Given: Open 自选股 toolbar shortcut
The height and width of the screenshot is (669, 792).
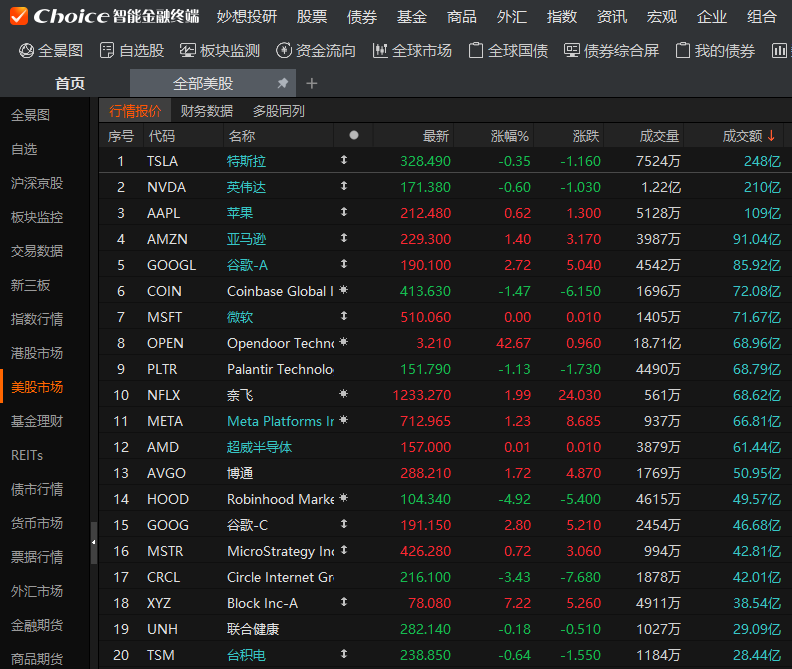Looking at the screenshot, I should pos(132,51).
